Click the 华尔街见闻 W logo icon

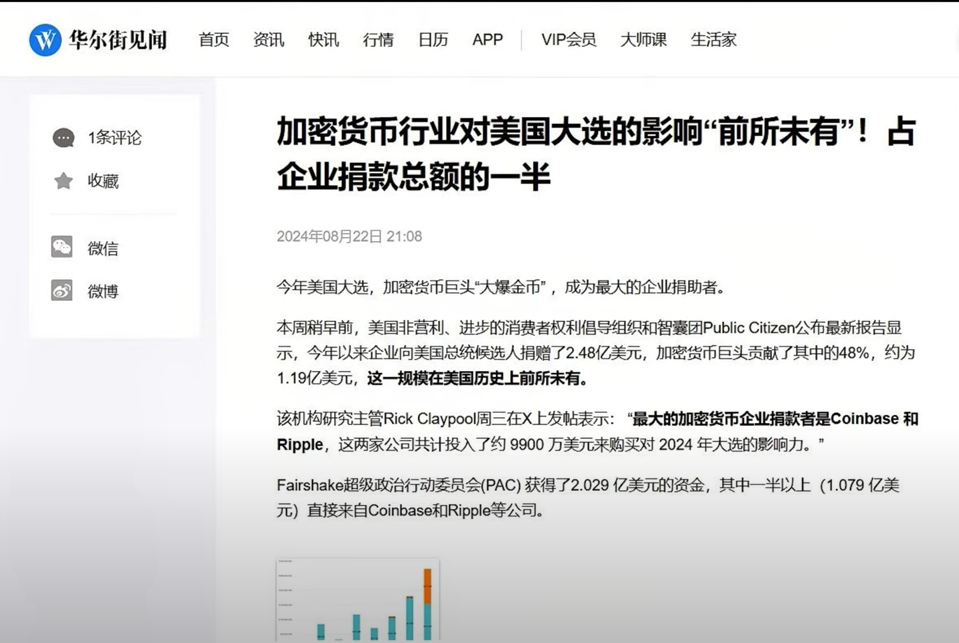click(45, 40)
